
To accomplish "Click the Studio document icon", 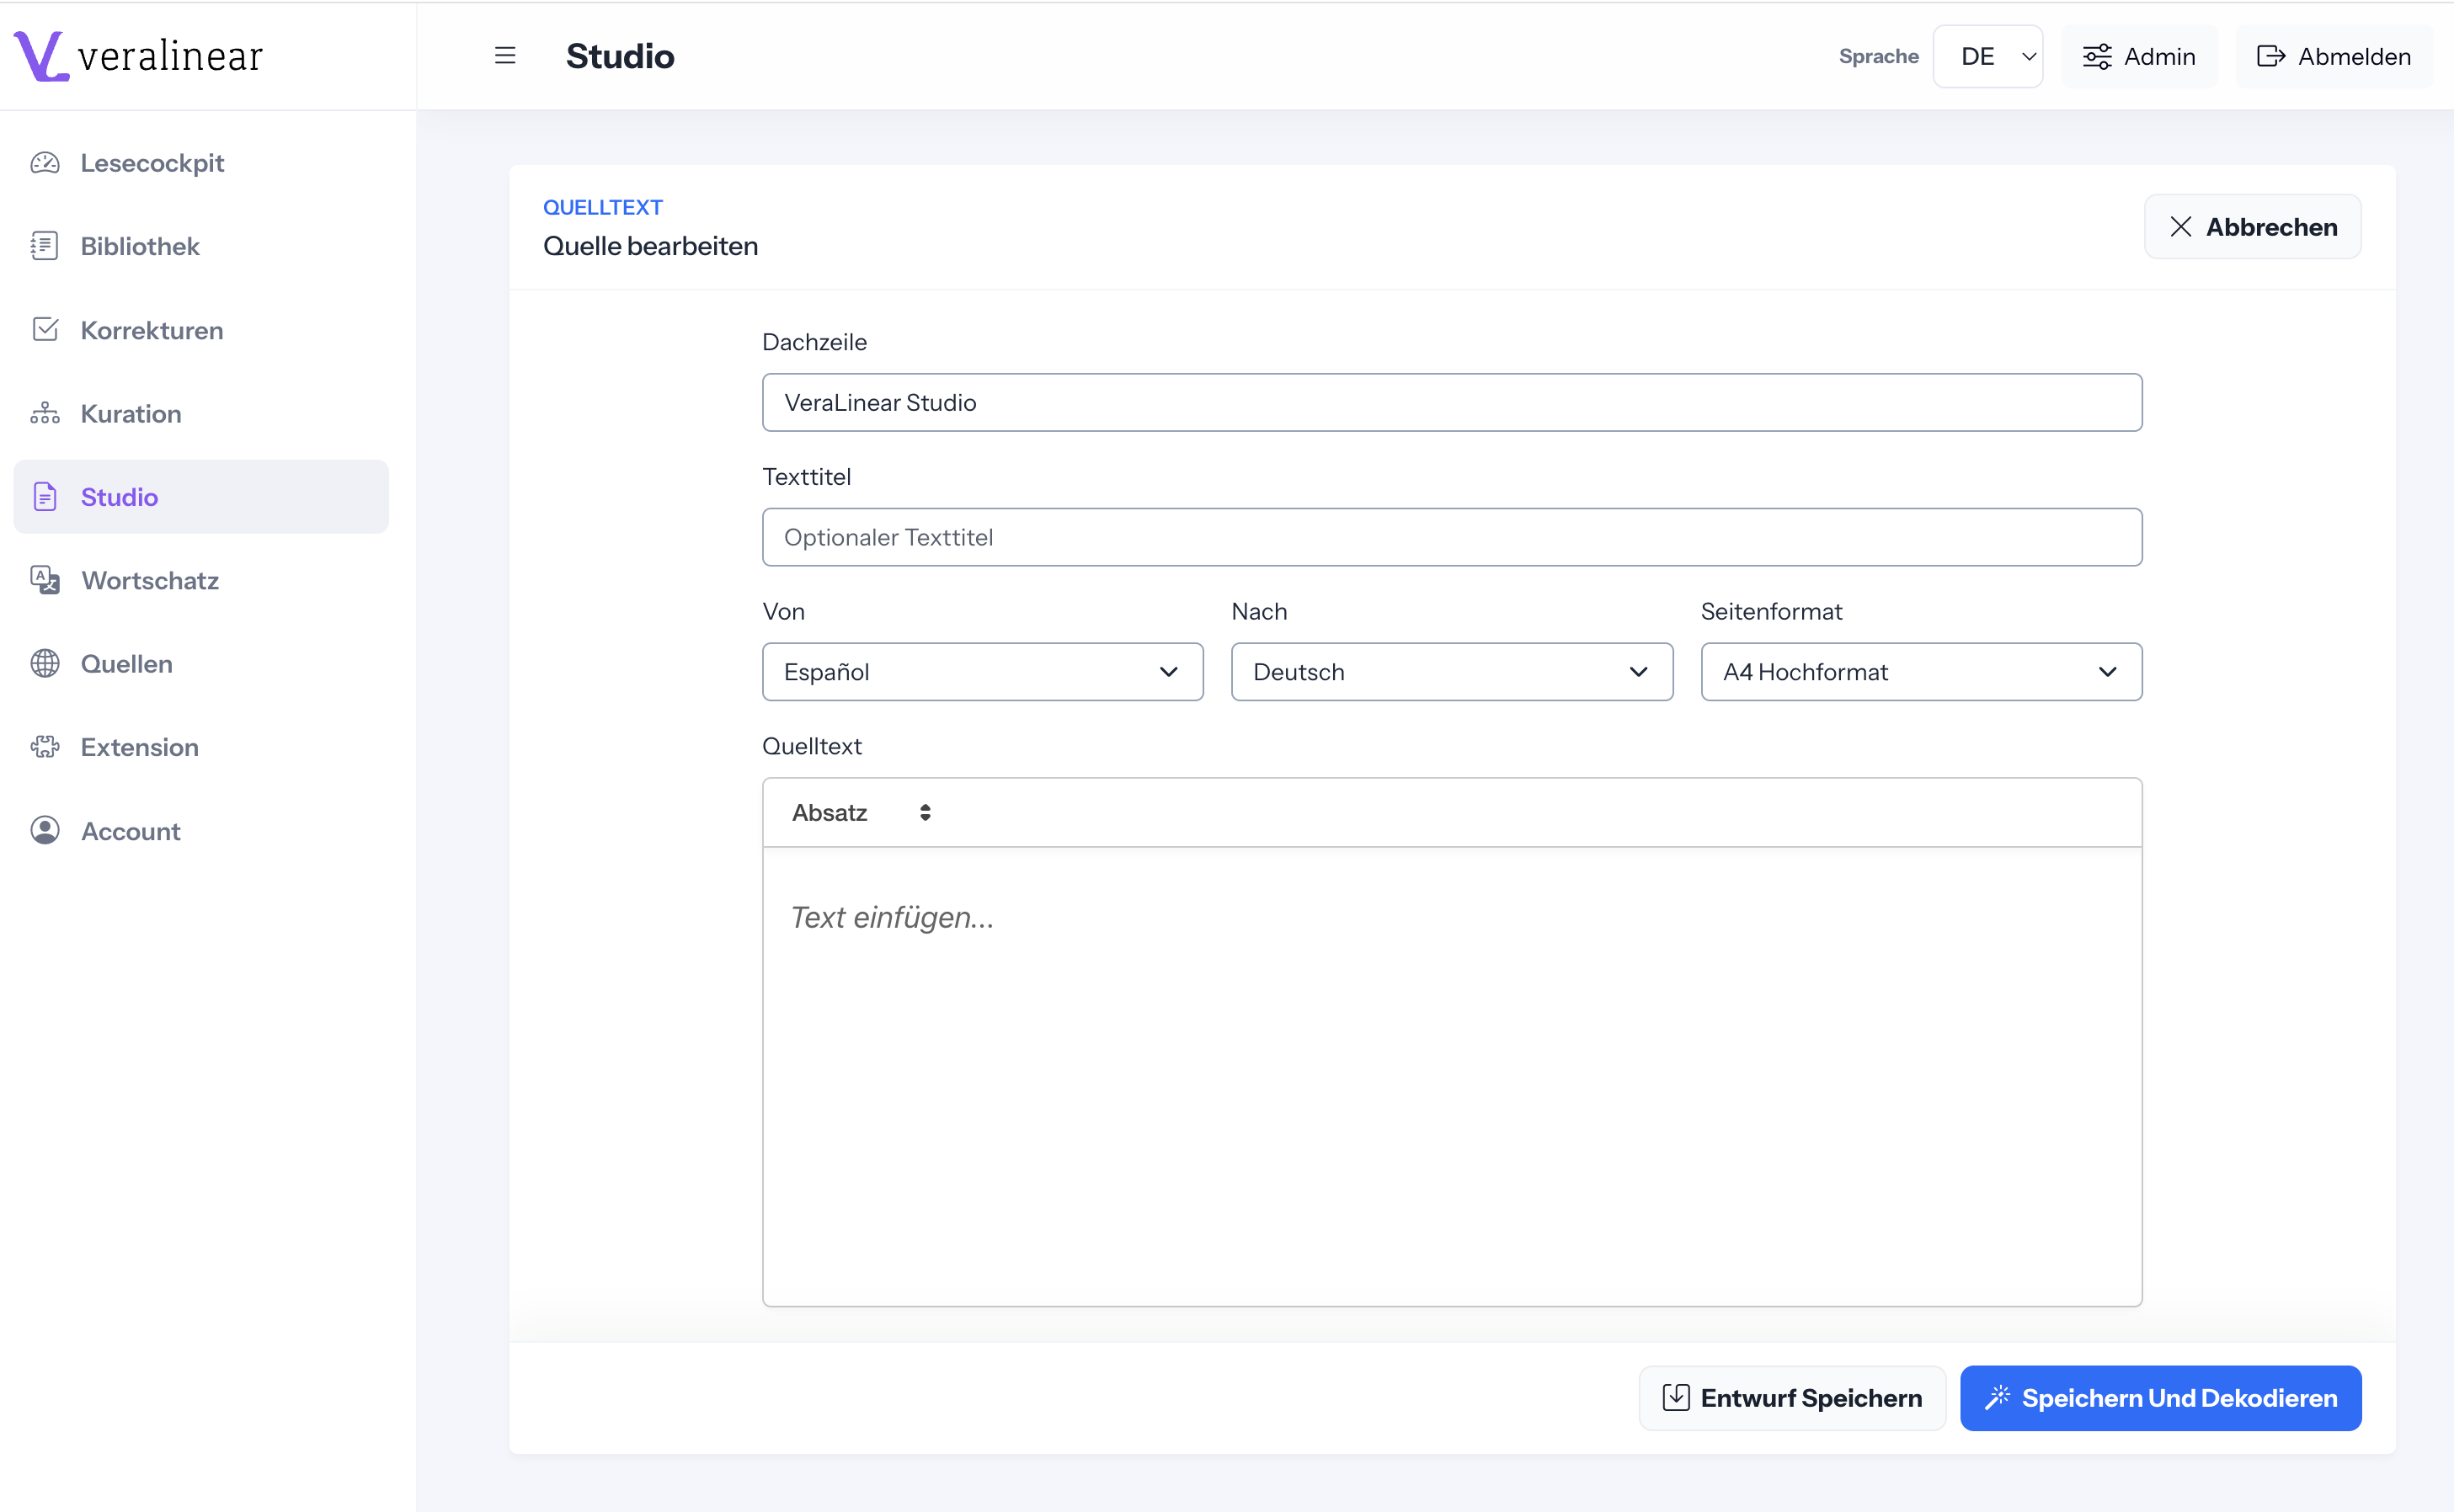I will click(x=45, y=497).
